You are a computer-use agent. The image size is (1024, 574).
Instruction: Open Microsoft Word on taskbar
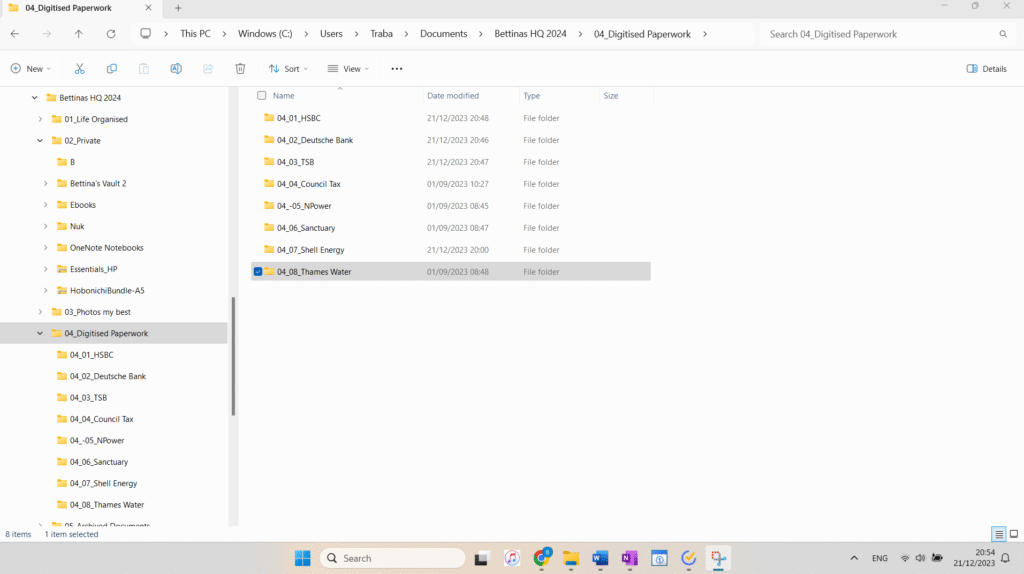point(600,558)
